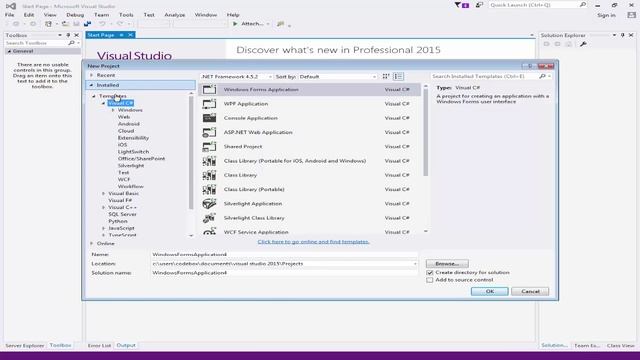
Task: Select the Cloud template category
Action: [126, 131]
